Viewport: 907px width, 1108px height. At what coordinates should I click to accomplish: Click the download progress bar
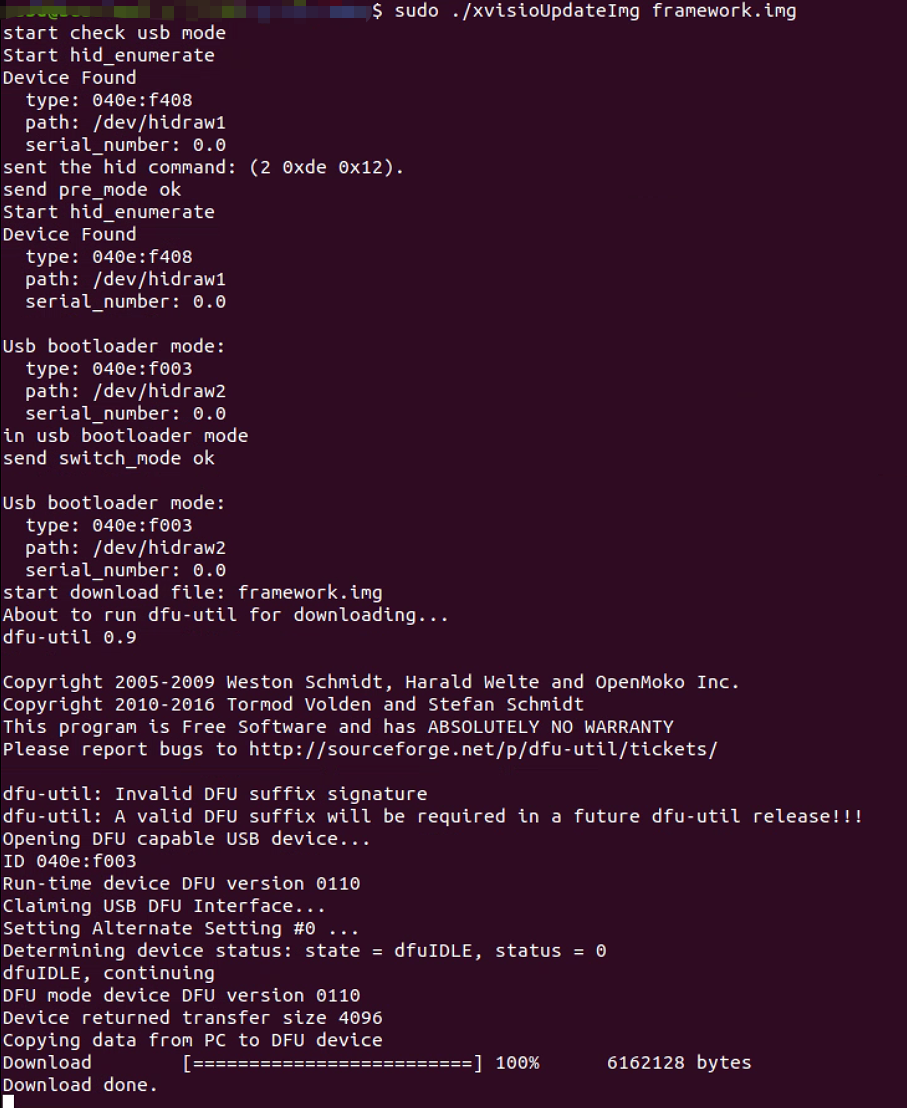pyautogui.click(x=333, y=1063)
